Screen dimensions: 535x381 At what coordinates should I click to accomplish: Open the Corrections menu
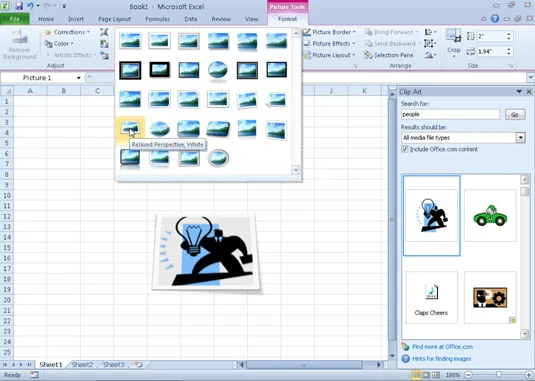(68, 32)
